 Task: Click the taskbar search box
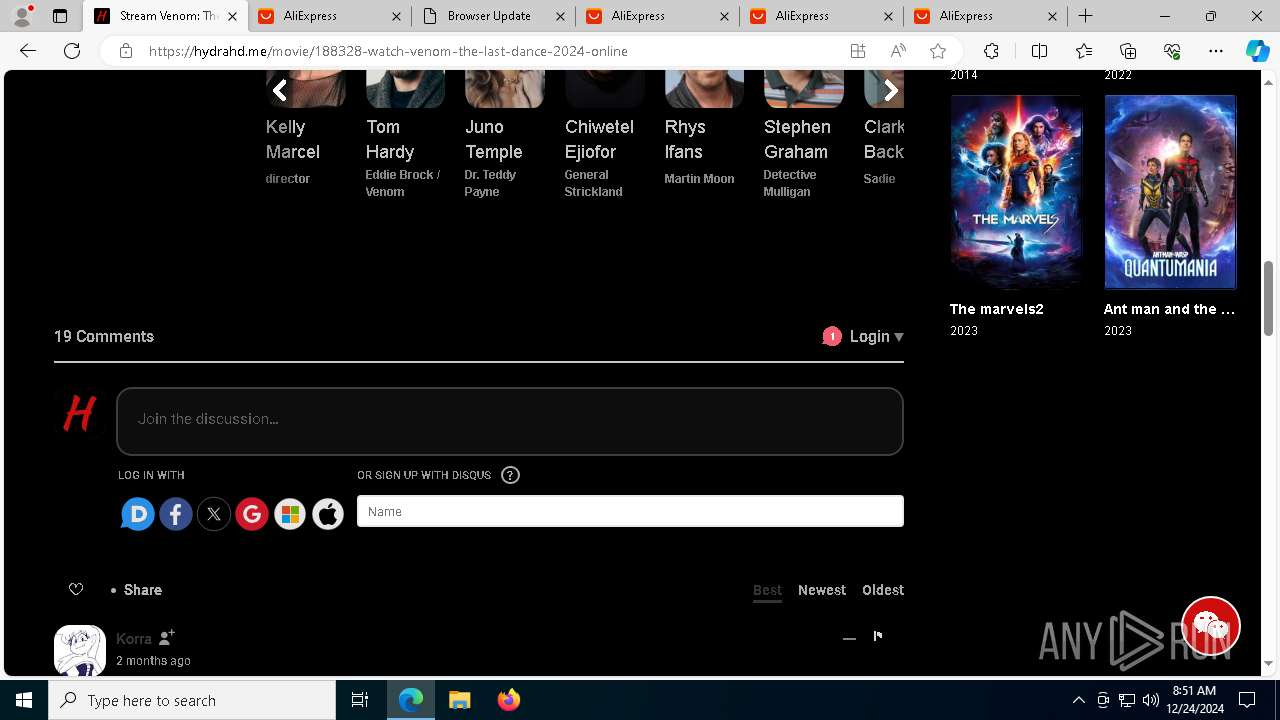pos(192,700)
